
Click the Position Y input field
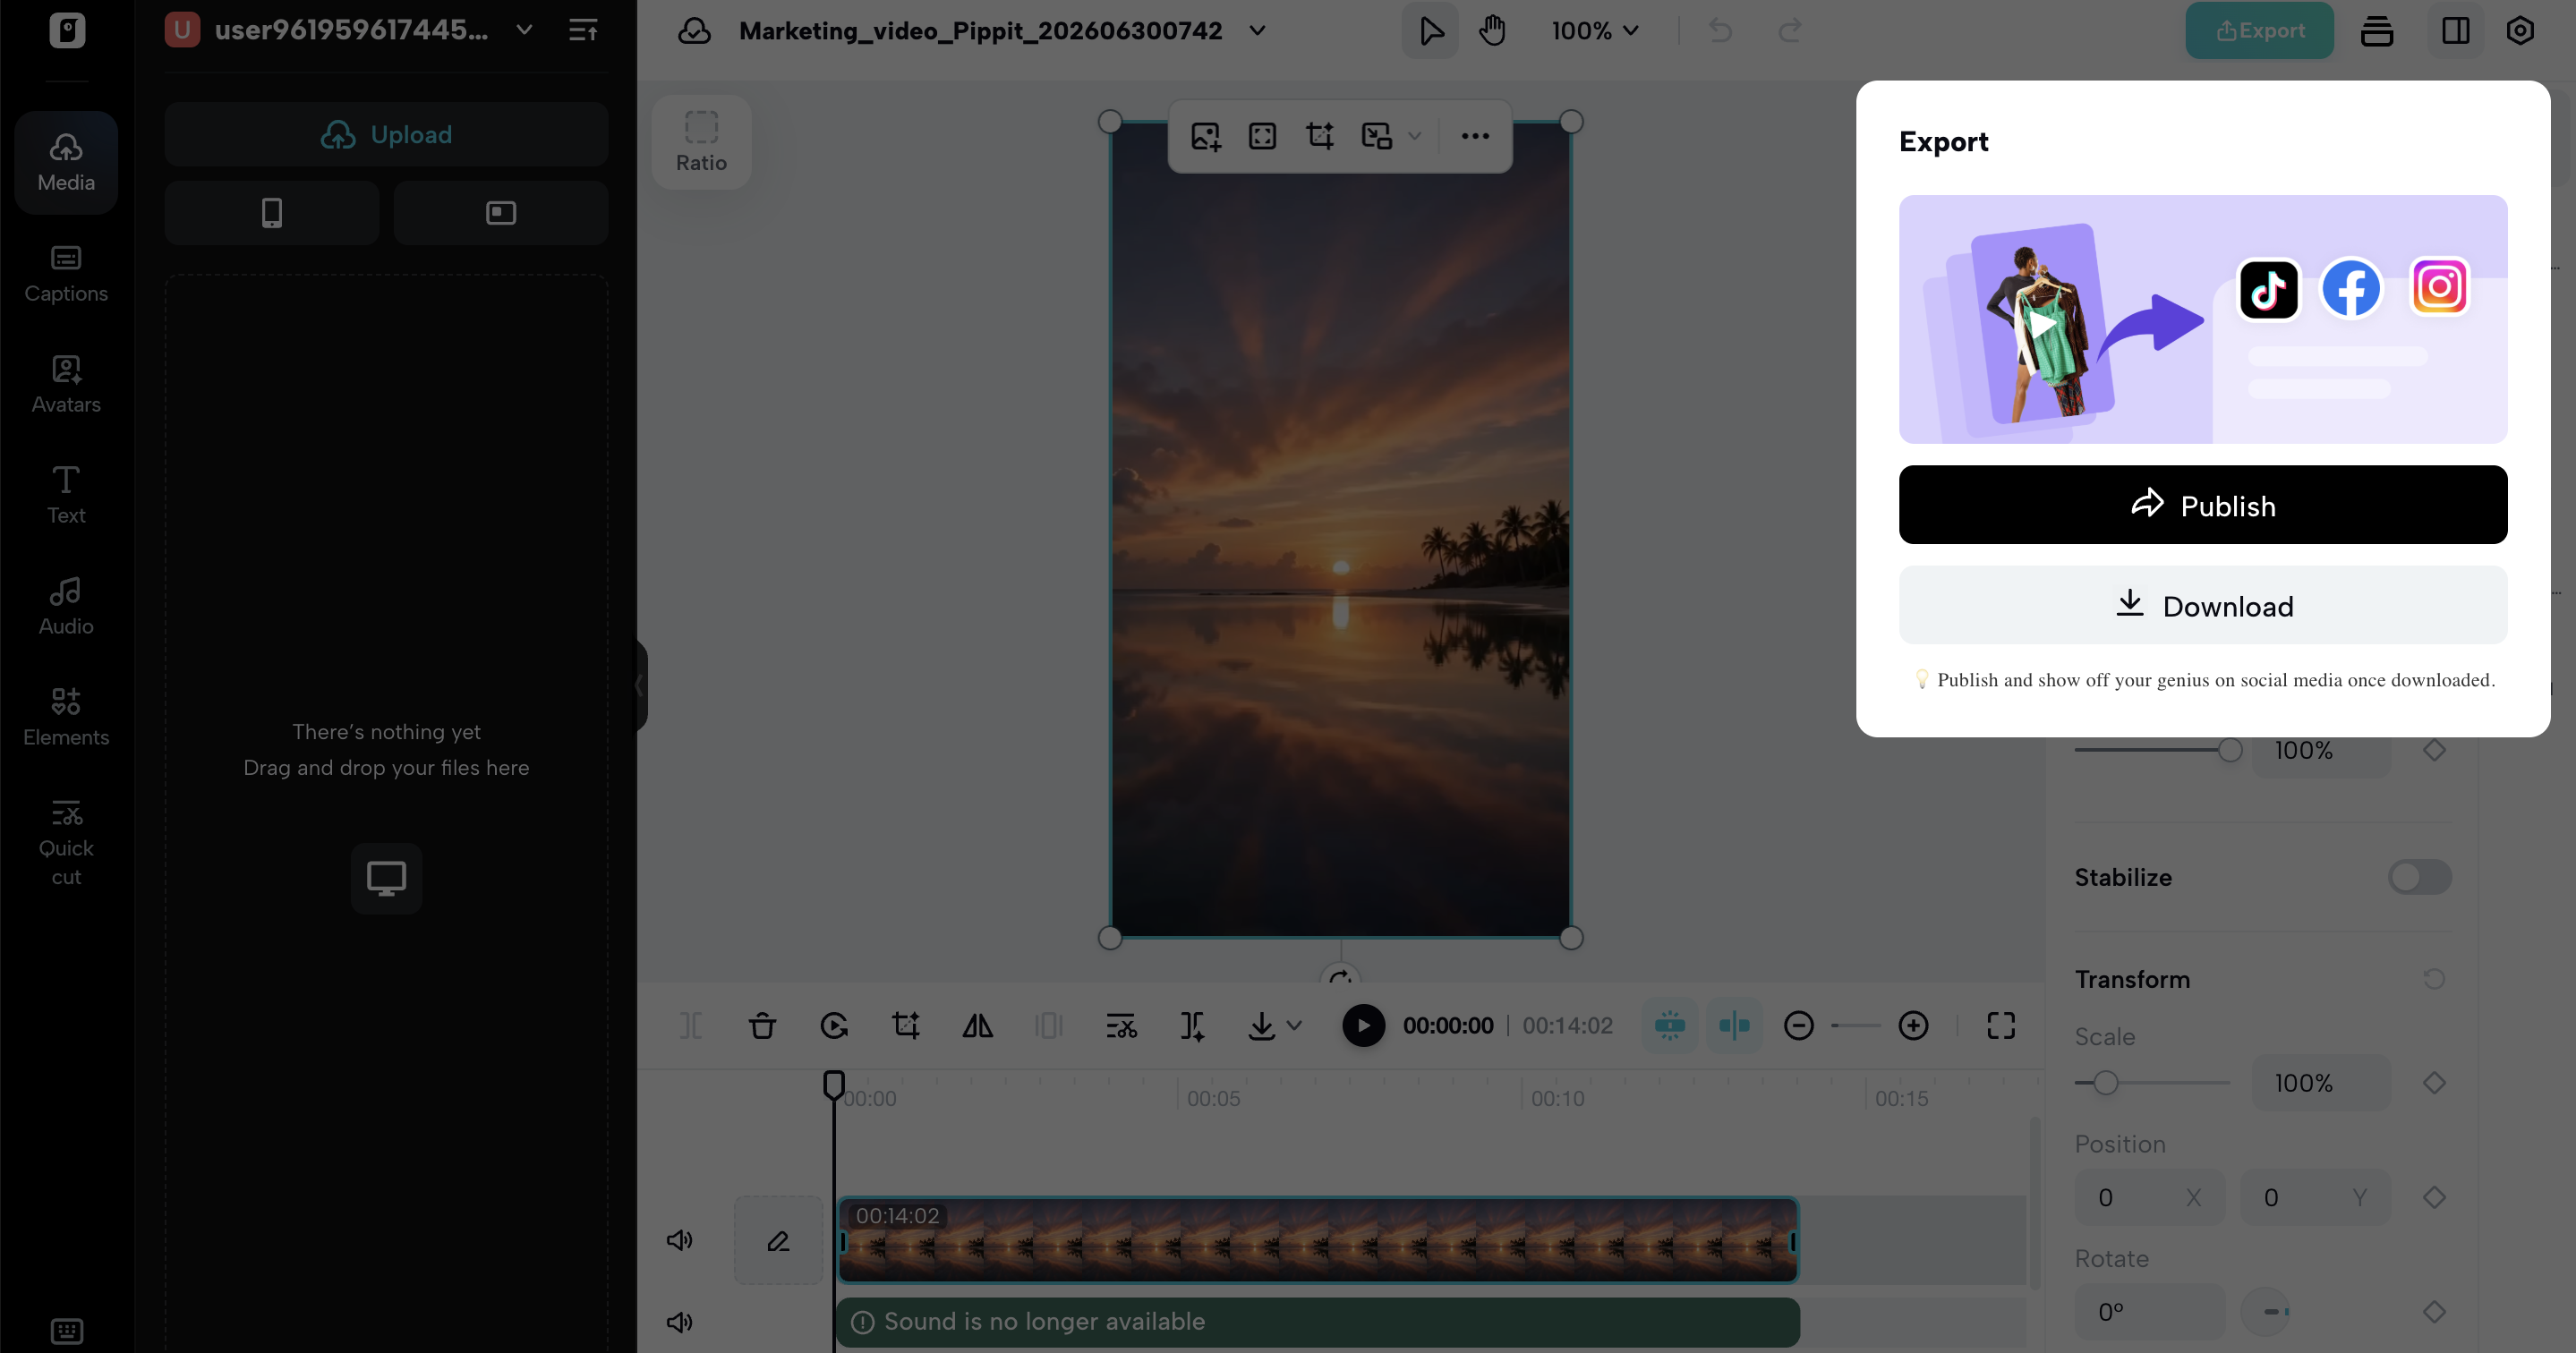pos(2316,1198)
